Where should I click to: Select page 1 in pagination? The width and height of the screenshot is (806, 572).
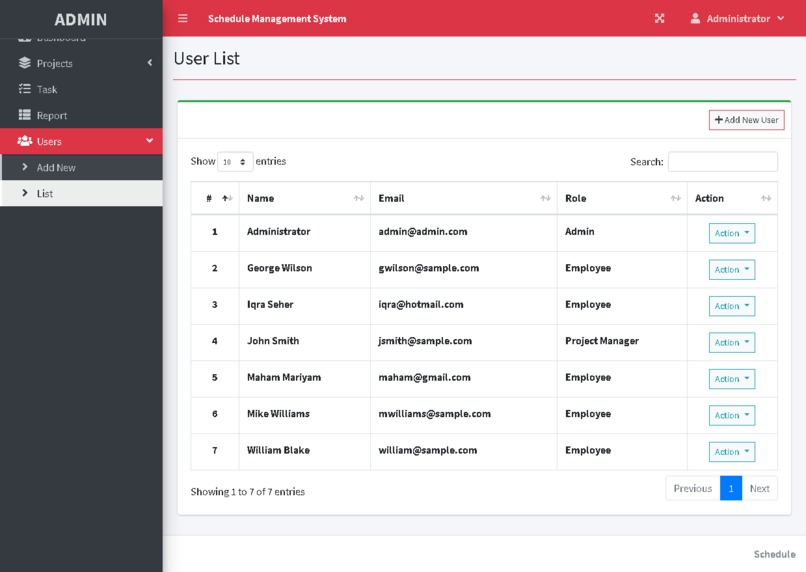730,488
